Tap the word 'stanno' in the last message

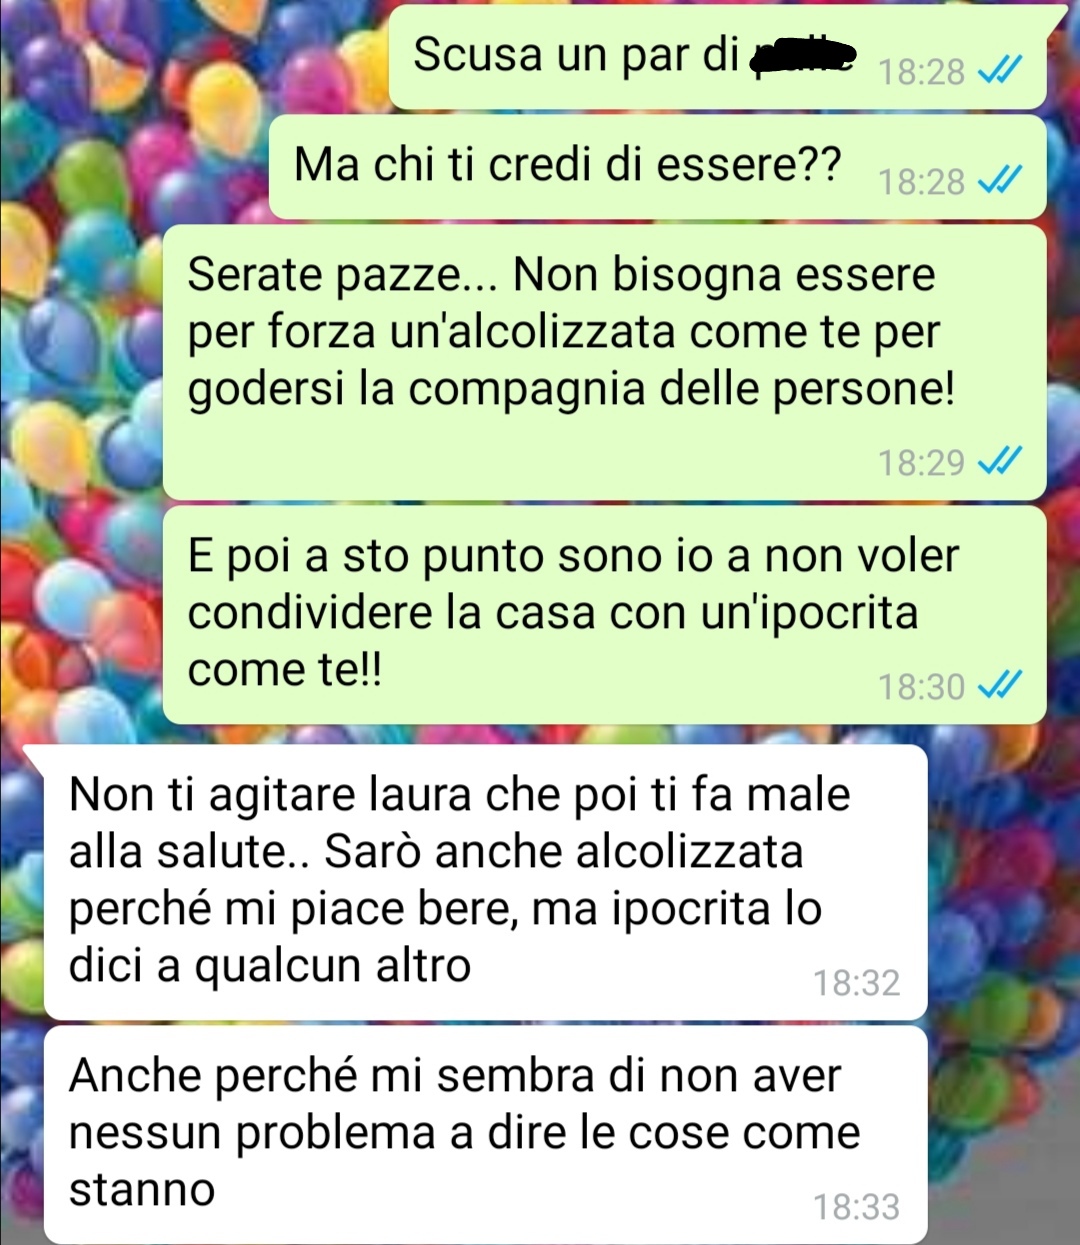pos(142,1190)
